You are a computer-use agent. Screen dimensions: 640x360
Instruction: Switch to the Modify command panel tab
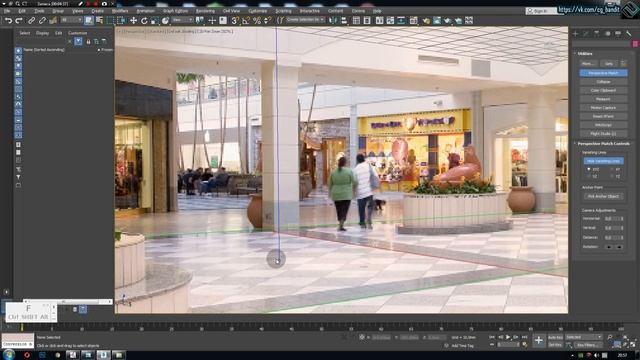point(586,34)
